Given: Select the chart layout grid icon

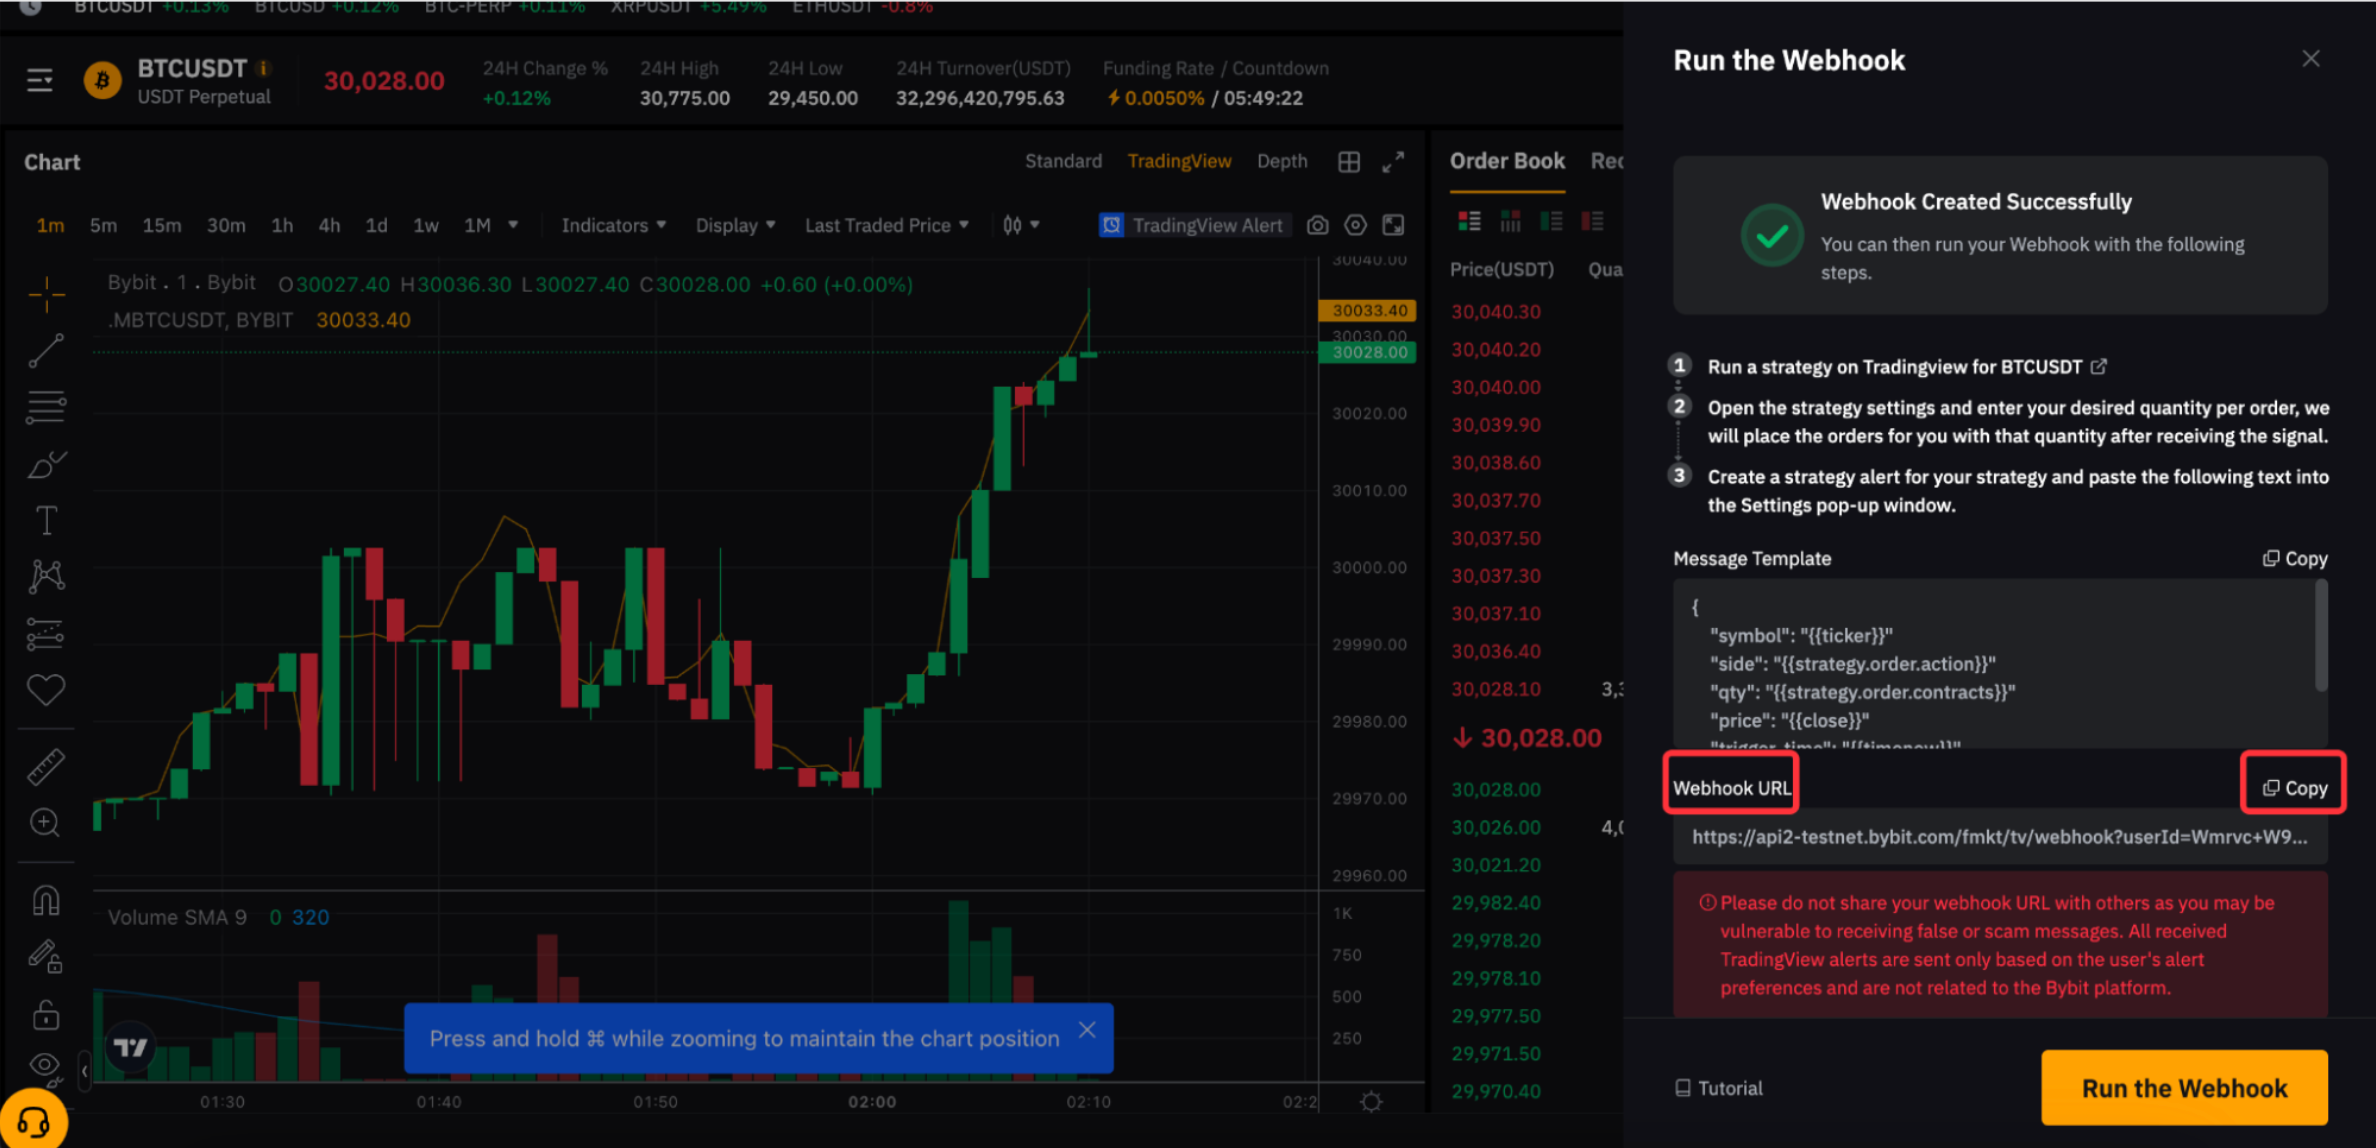Looking at the screenshot, I should tap(1349, 161).
